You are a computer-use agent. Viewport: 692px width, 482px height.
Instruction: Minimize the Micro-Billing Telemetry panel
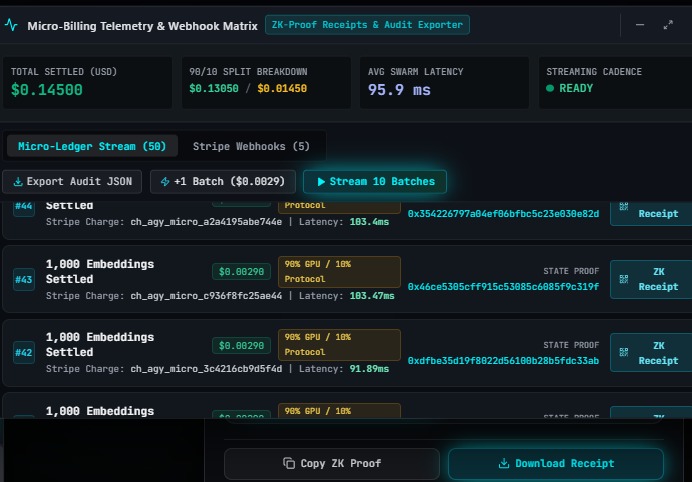[640, 25]
